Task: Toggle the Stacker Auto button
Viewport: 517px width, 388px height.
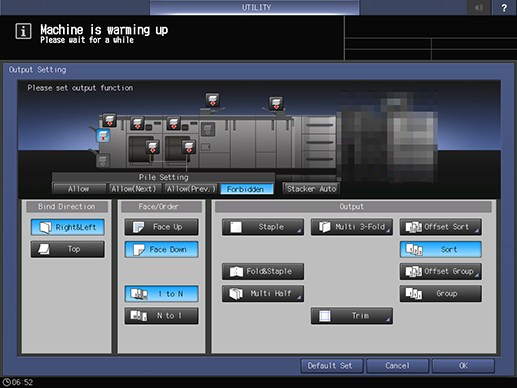Action: coord(311,189)
